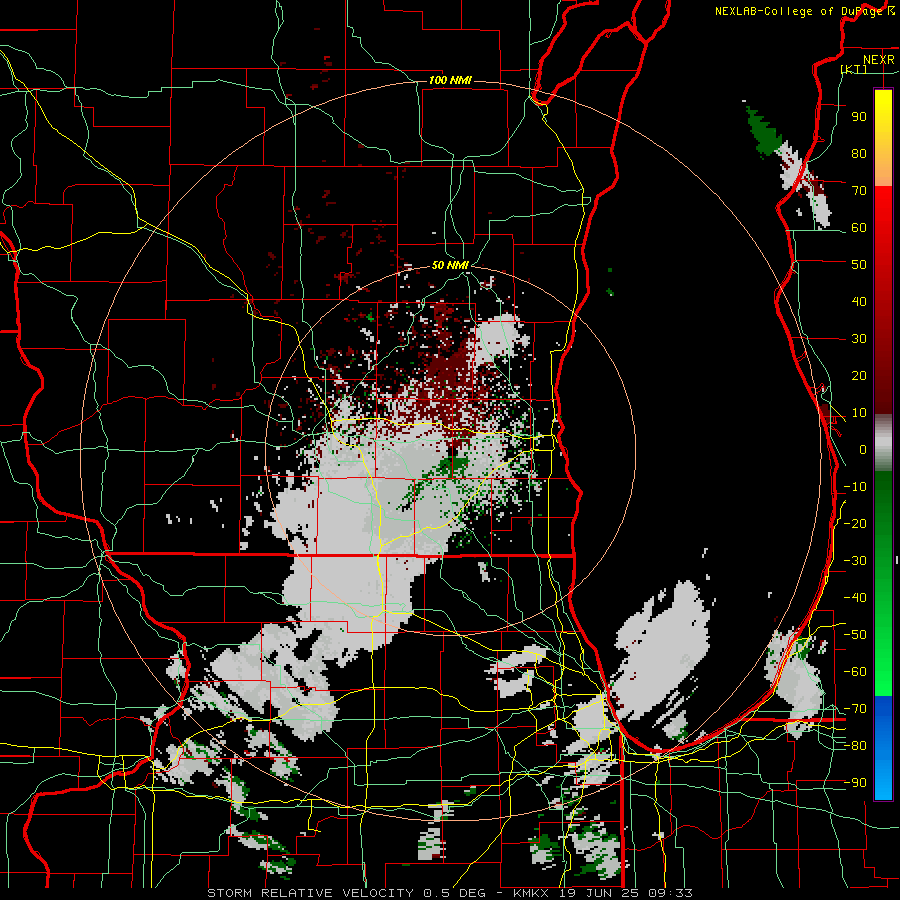
Task: Click the 30 velocity scale value
Action: click(859, 339)
